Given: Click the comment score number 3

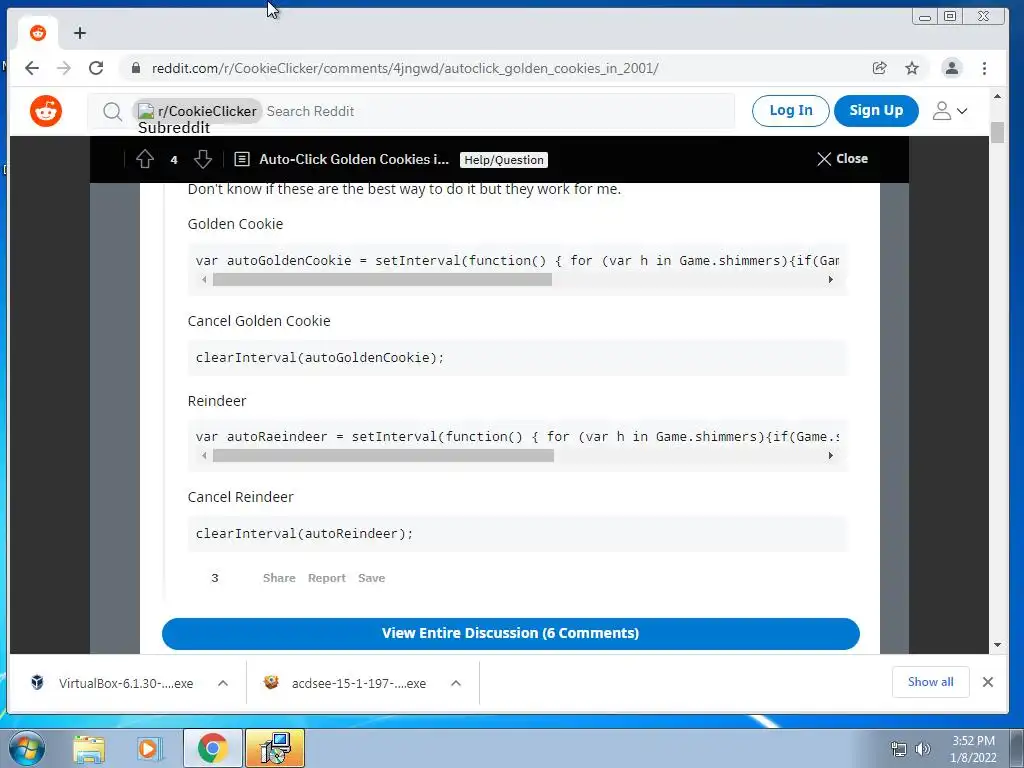Looking at the screenshot, I should coord(215,578).
